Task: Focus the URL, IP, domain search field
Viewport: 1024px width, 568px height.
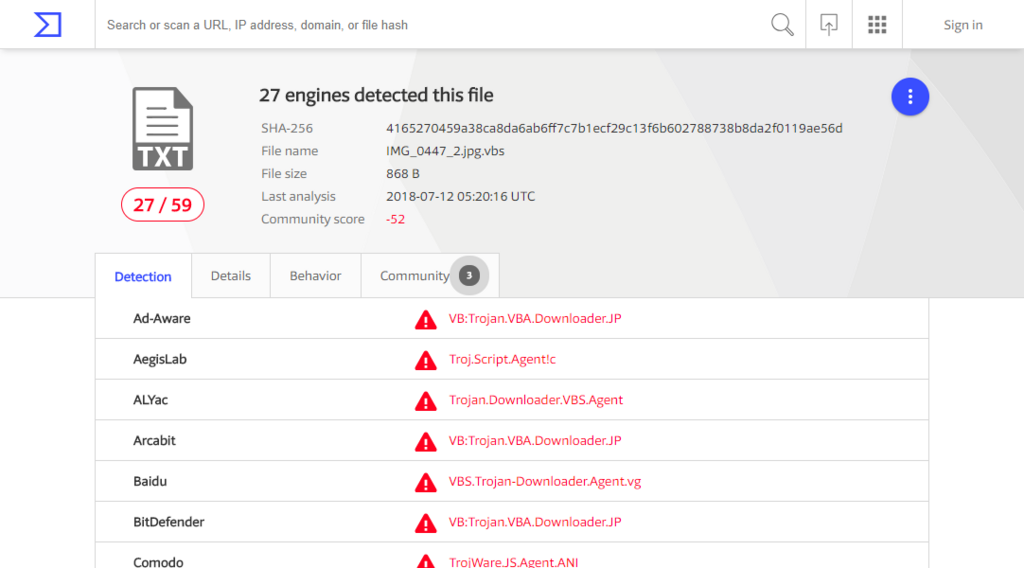Action: 431,25
